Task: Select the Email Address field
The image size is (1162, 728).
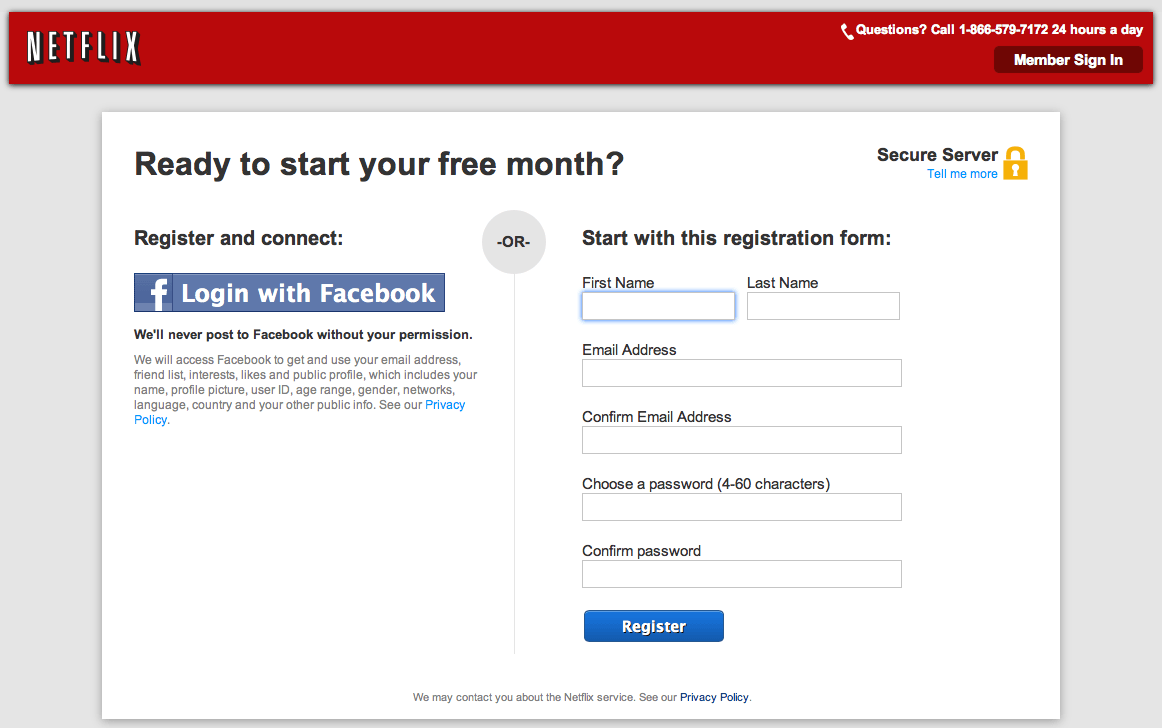Action: click(x=742, y=373)
